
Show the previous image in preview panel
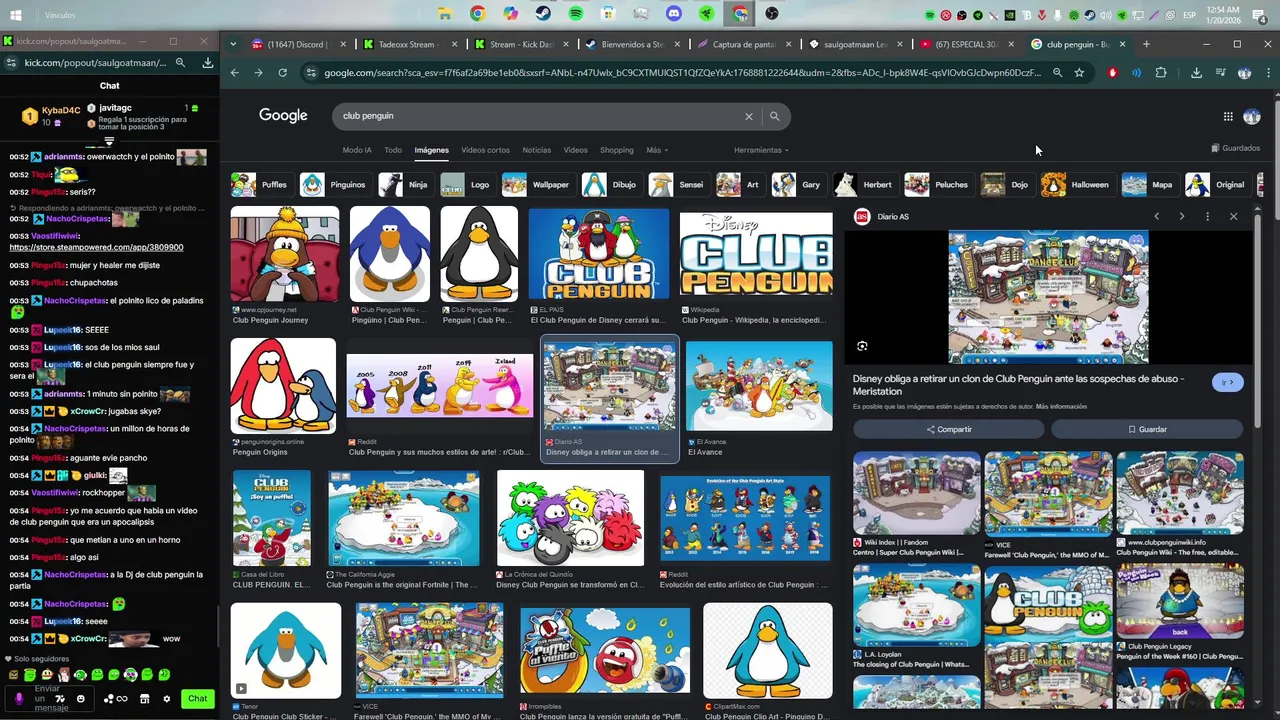pyautogui.click(x=1157, y=216)
